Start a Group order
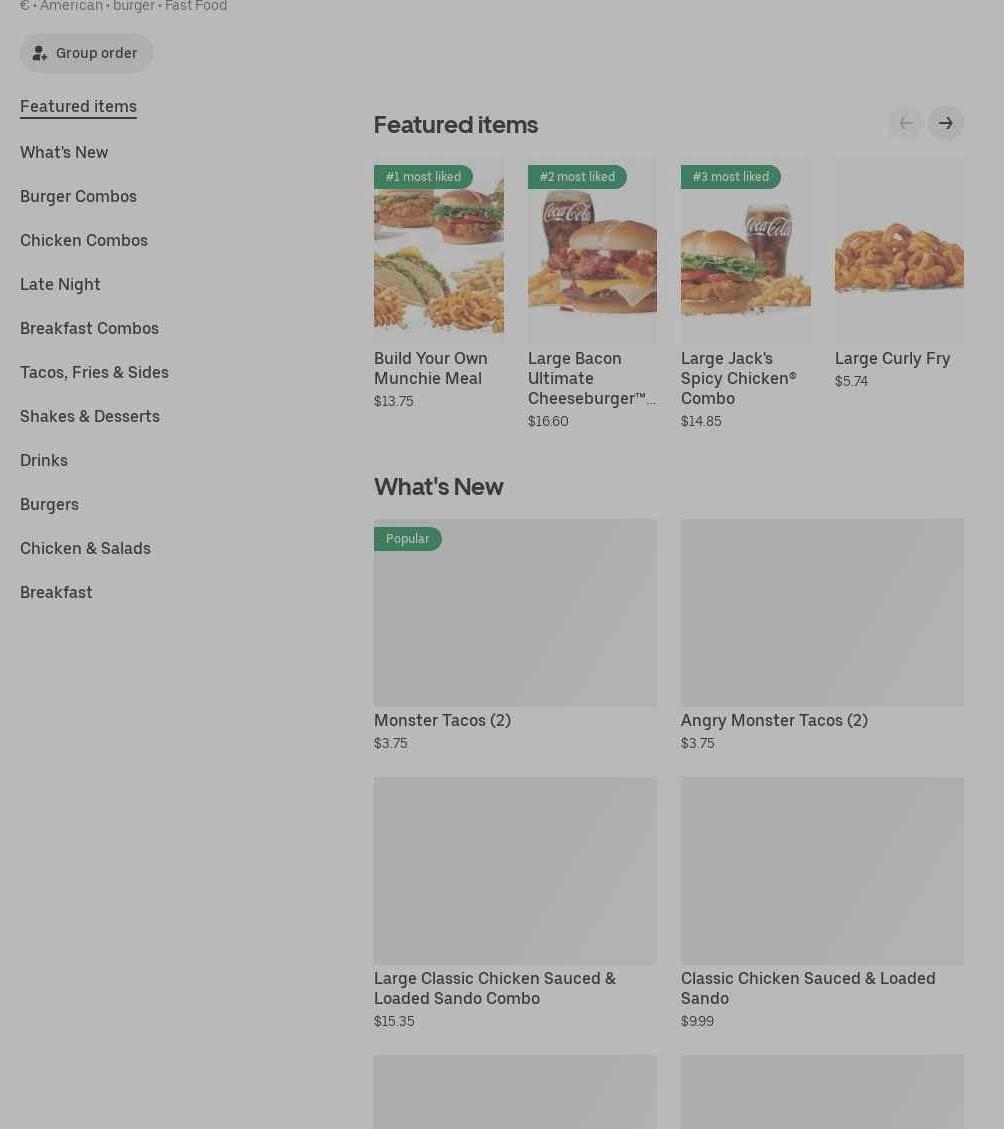The width and height of the screenshot is (1004, 1129). 86,53
